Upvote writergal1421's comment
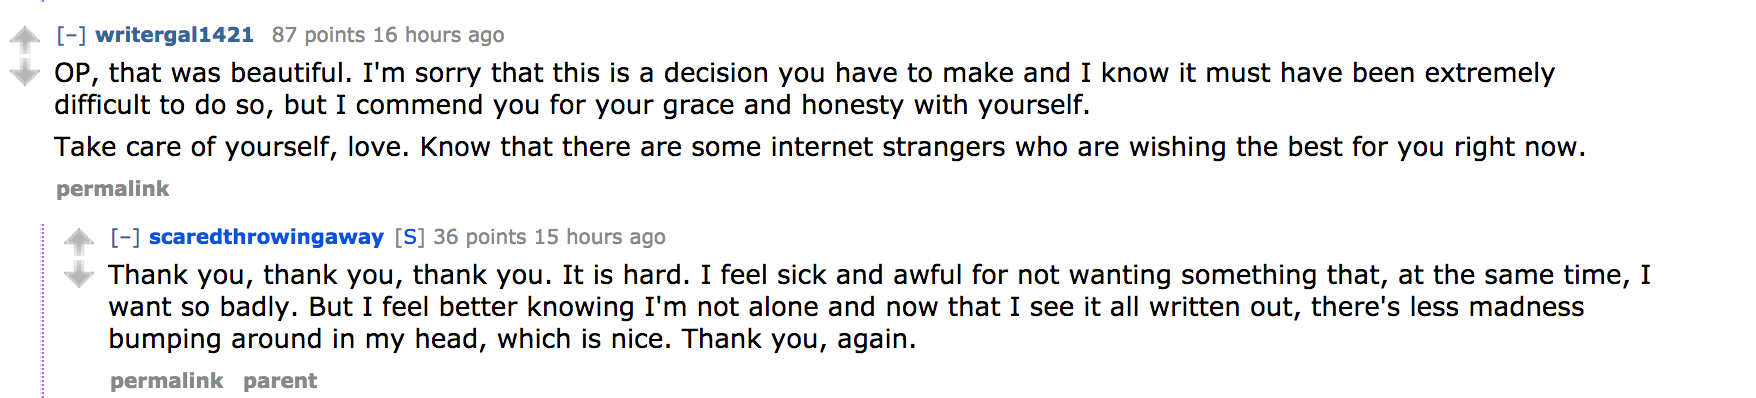 tap(24, 40)
